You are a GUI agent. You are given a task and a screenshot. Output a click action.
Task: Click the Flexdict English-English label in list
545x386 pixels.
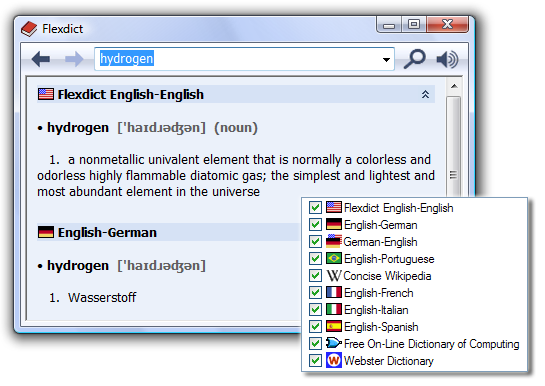click(x=399, y=208)
